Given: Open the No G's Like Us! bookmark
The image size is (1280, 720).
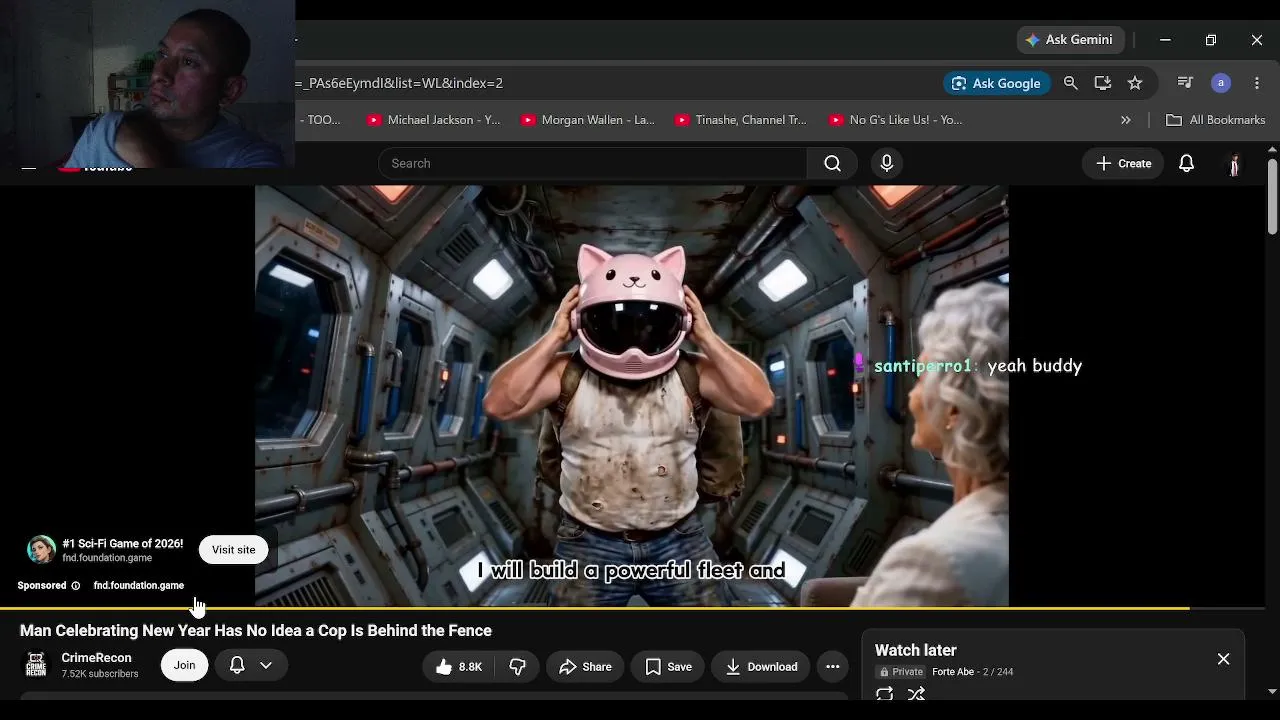Looking at the screenshot, I should coord(896,120).
